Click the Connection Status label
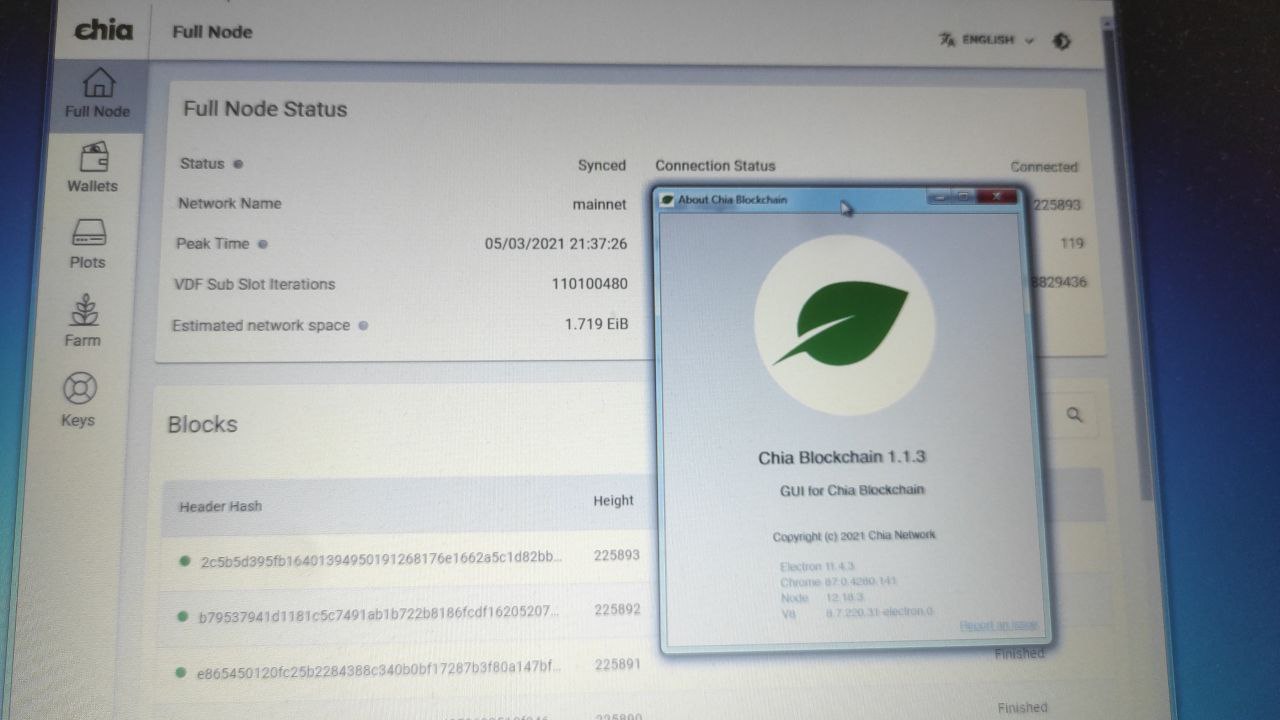Viewport: 1280px width, 720px height. 715,166
